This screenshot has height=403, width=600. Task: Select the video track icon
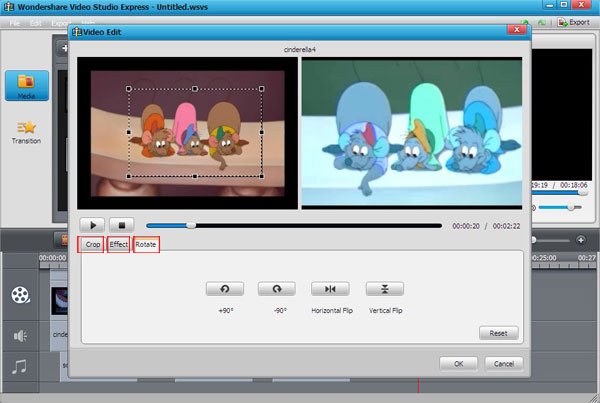point(21,294)
